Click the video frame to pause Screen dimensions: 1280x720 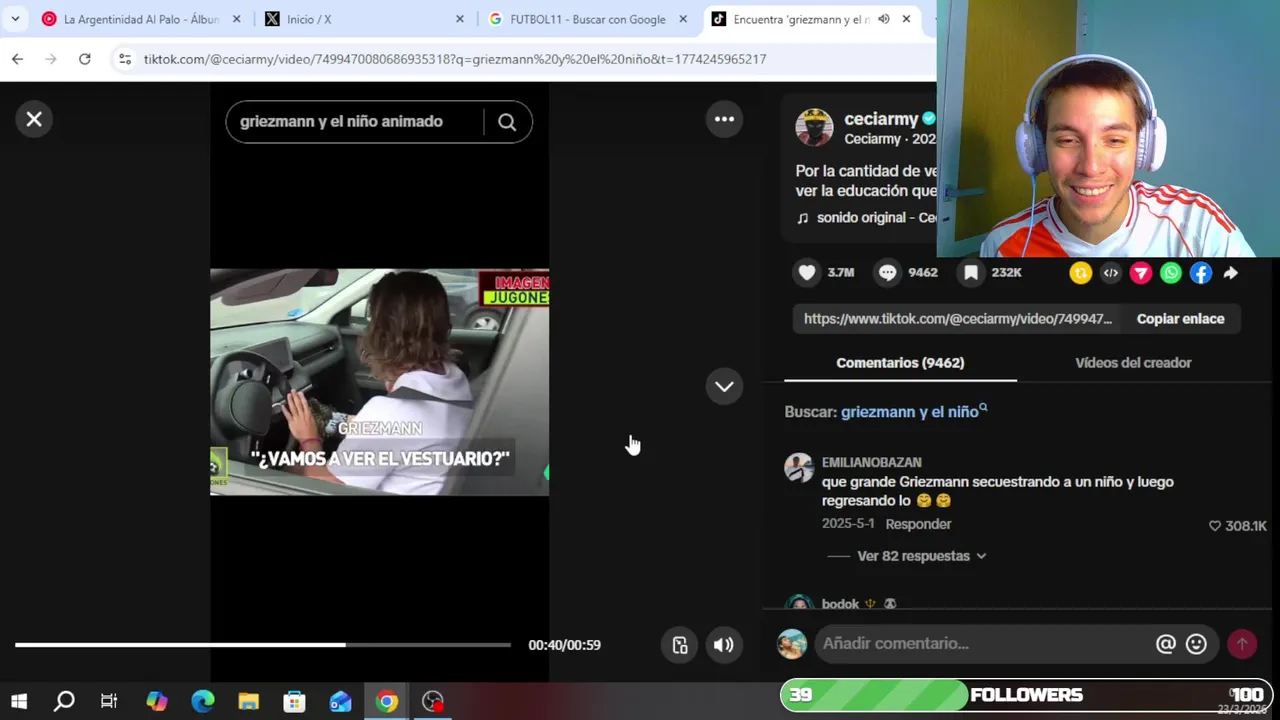tap(379, 382)
